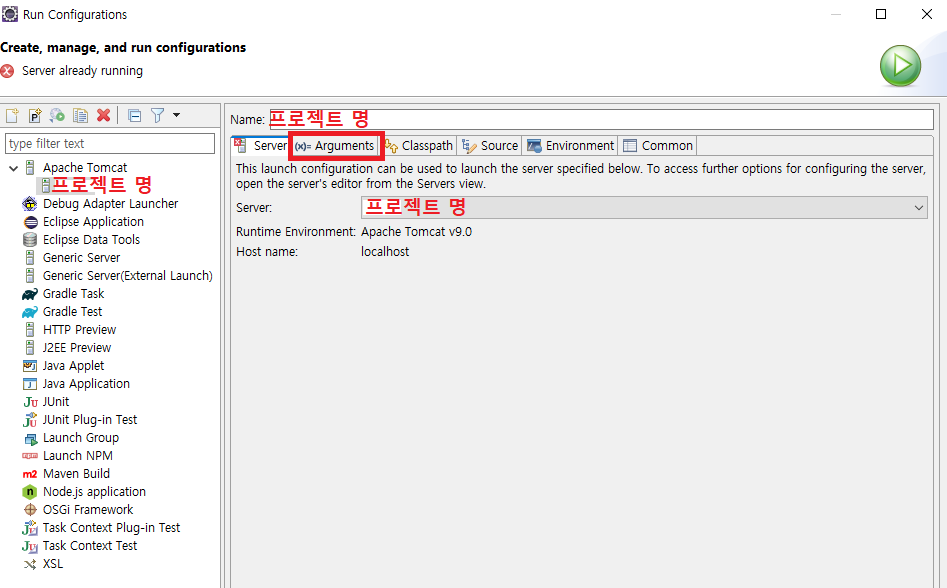Viewport: 947px width, 588px height.
Task: Select JUnit Plug-in Test entry
Action: (89, 420)
